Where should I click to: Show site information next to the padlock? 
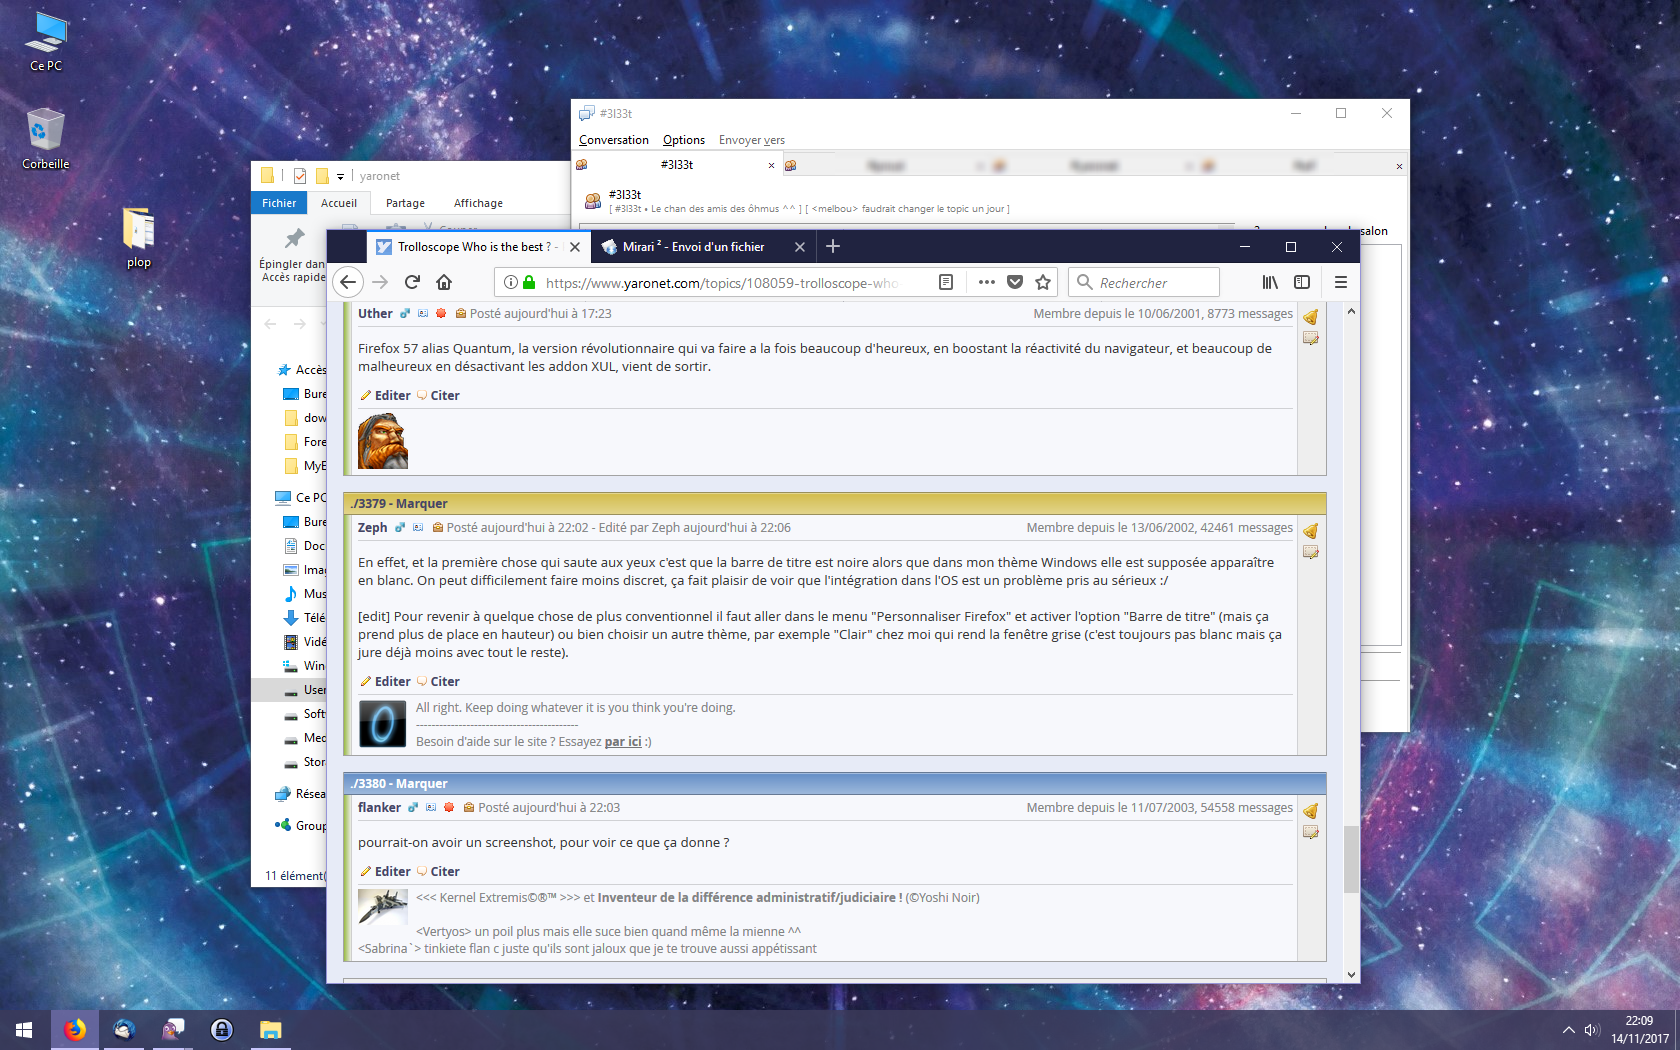511,282
